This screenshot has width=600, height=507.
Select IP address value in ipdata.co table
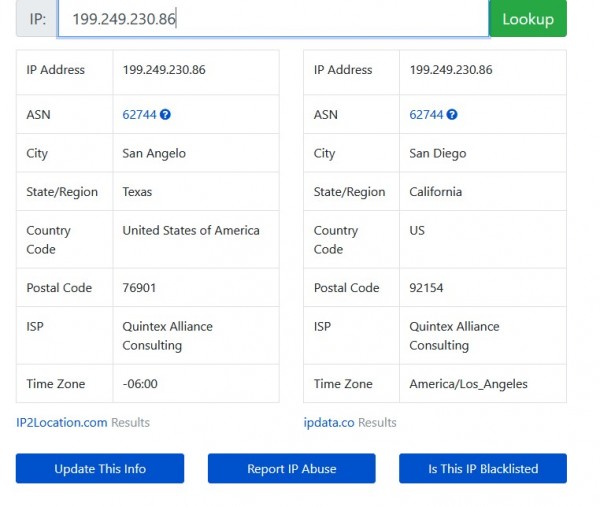[451, 70]
